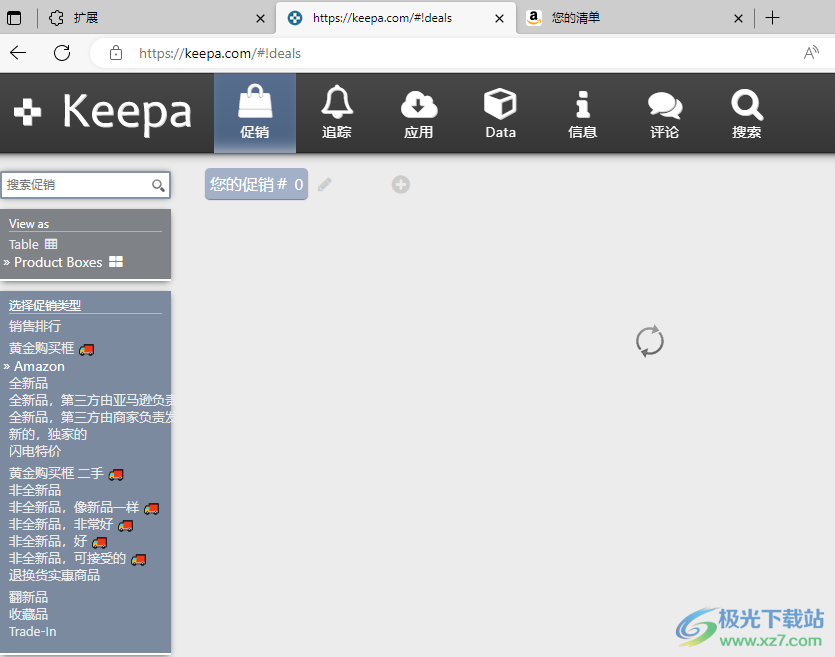Click the magnifier in the 搜索促销 box

(x=158, y=185)
